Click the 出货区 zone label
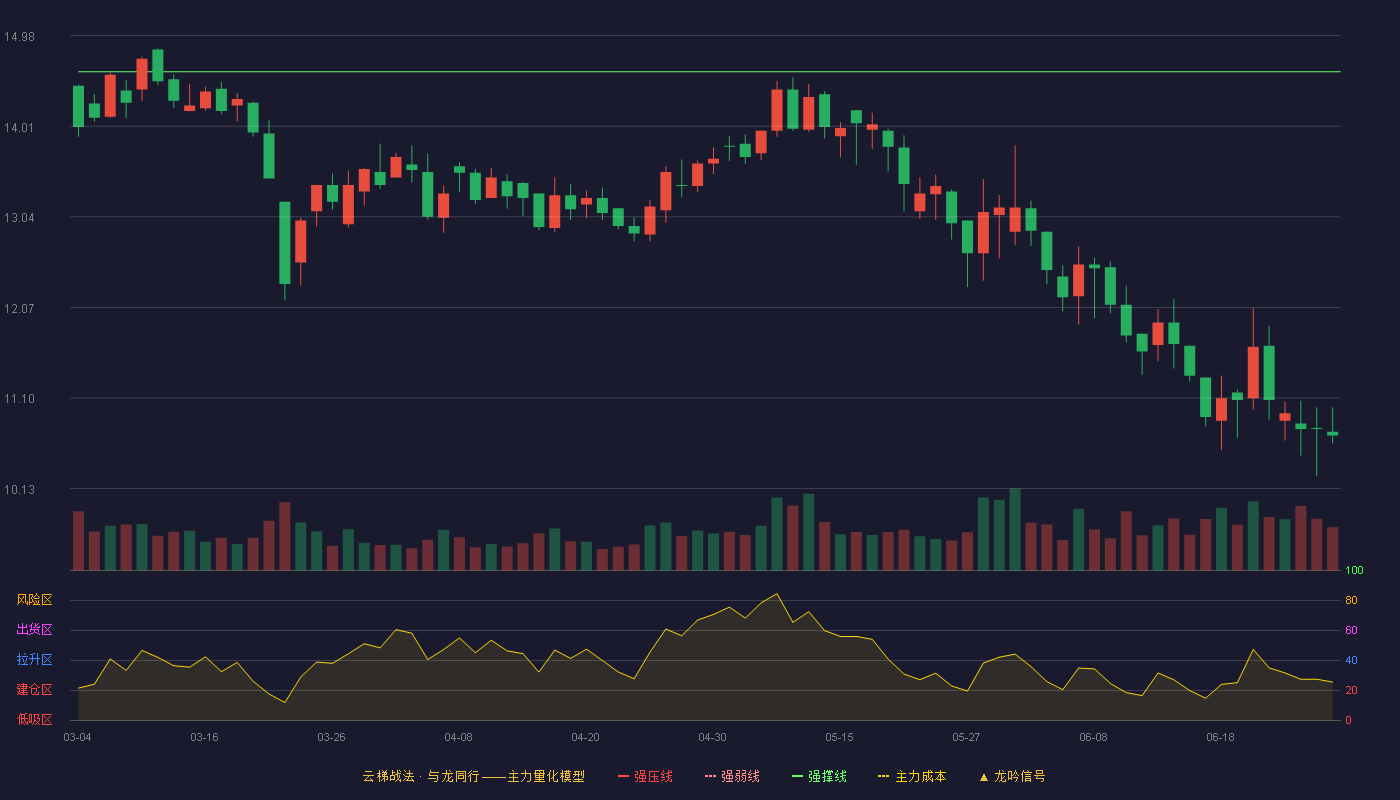 (x=34, y=630)
